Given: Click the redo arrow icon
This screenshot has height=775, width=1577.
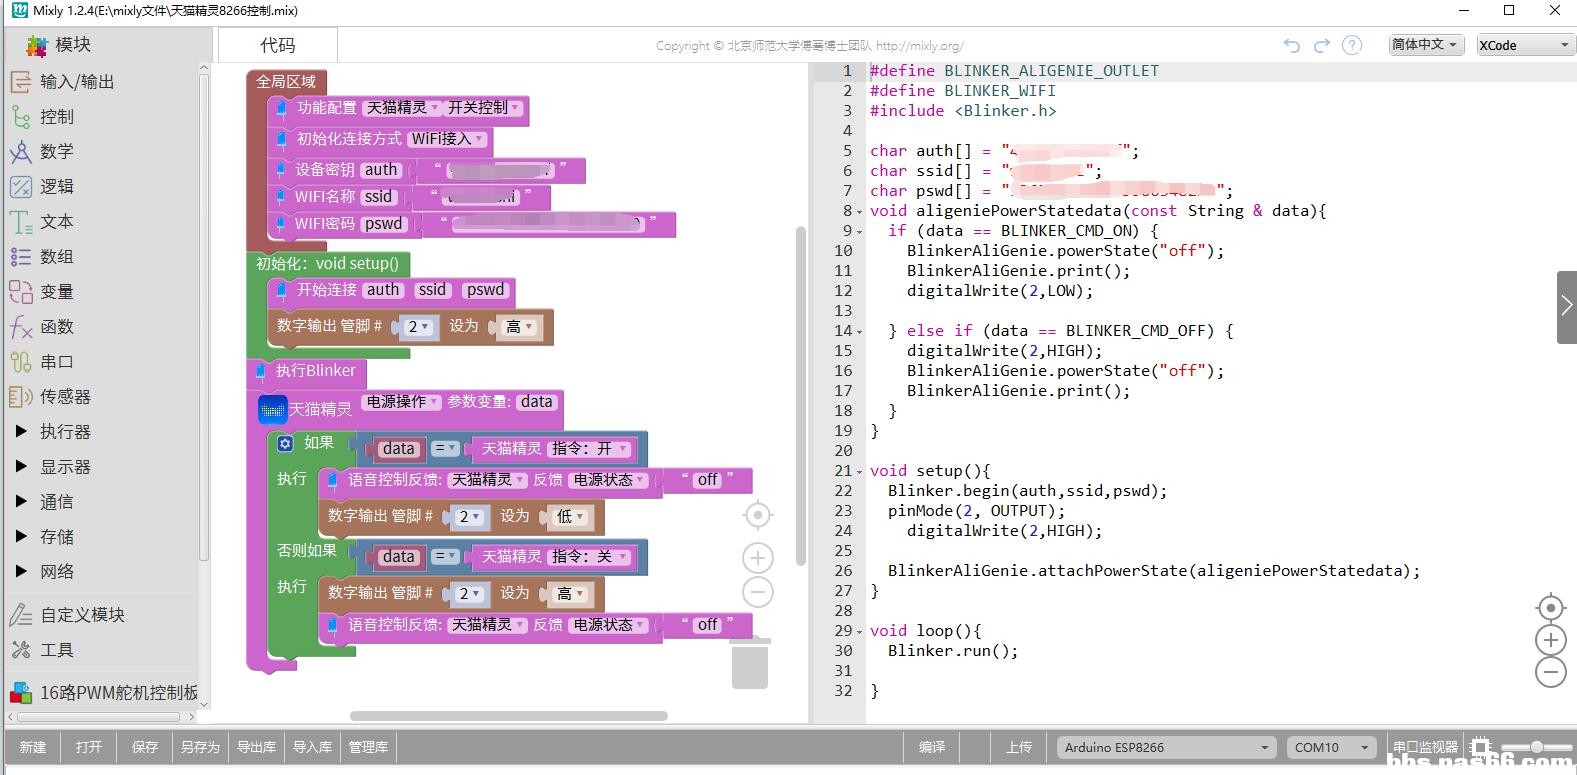Looking at the screenshot, I should coord(1322,46).
